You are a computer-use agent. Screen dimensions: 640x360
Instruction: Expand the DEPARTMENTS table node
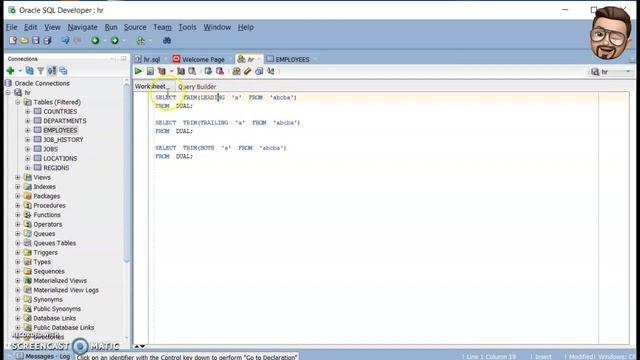[27, 121]
